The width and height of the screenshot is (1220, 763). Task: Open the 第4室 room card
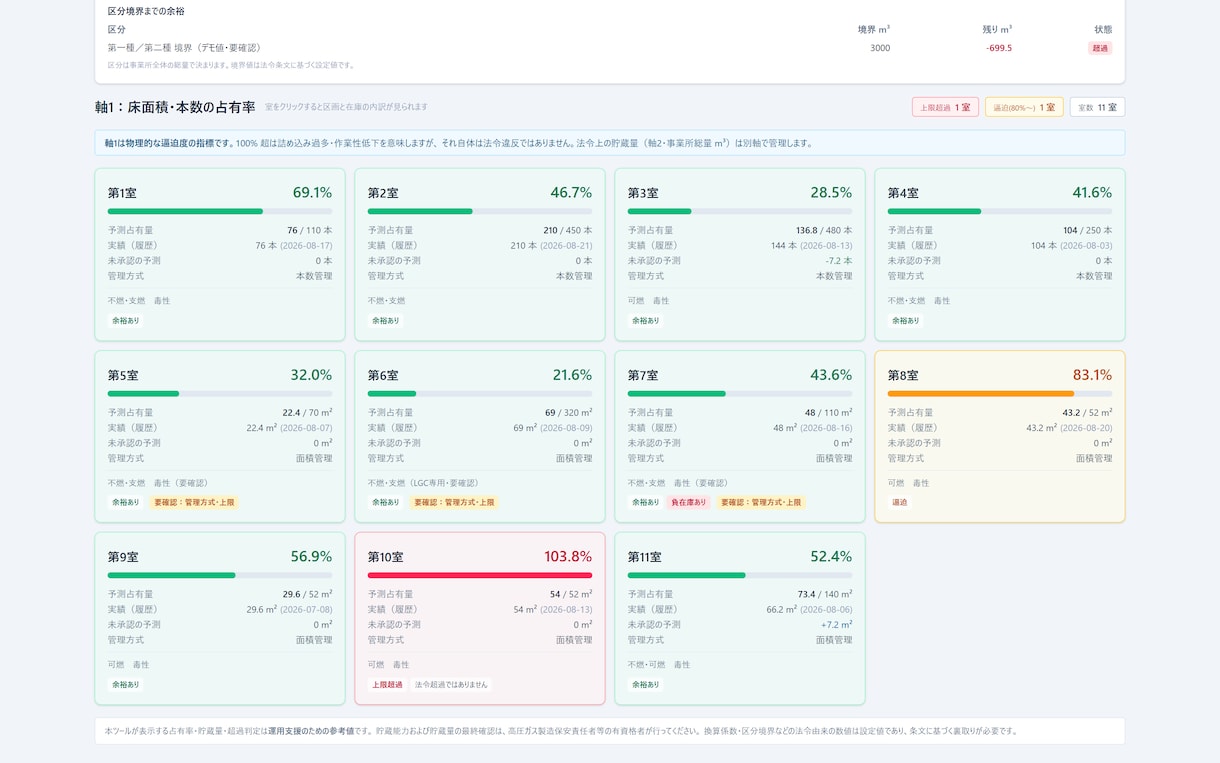1000,255
